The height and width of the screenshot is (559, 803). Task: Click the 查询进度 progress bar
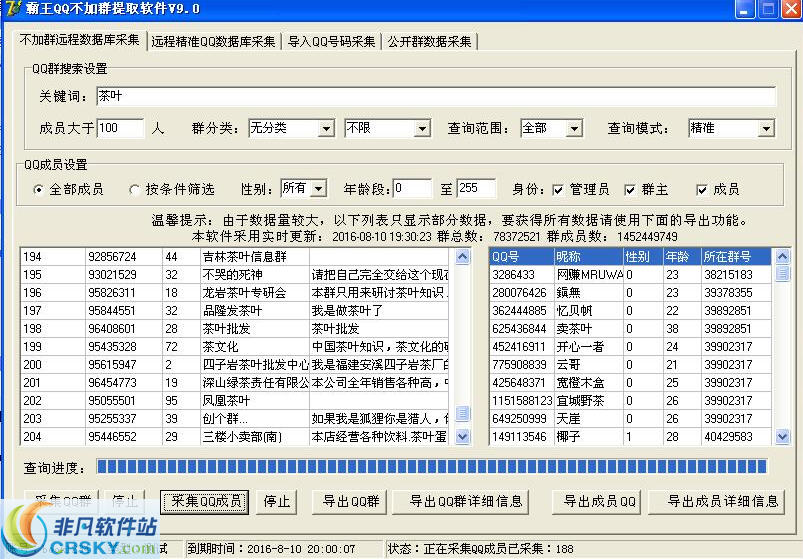(432, 466)
